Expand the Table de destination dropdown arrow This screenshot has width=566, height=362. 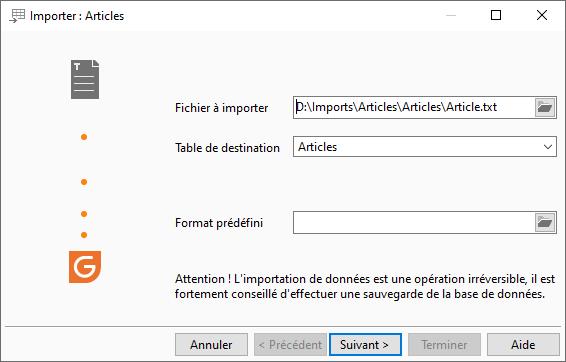(548, 147)
